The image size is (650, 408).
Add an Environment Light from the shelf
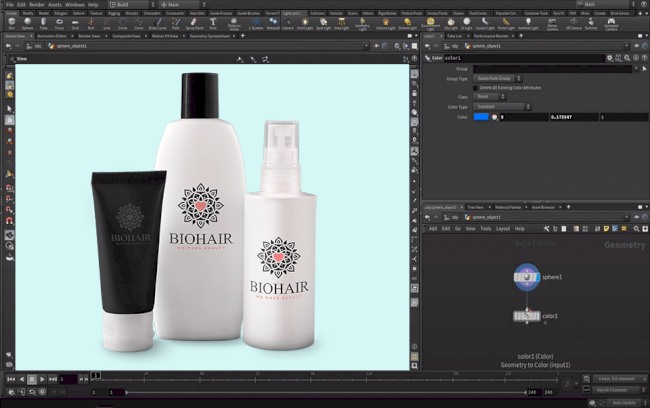point(430,24)
